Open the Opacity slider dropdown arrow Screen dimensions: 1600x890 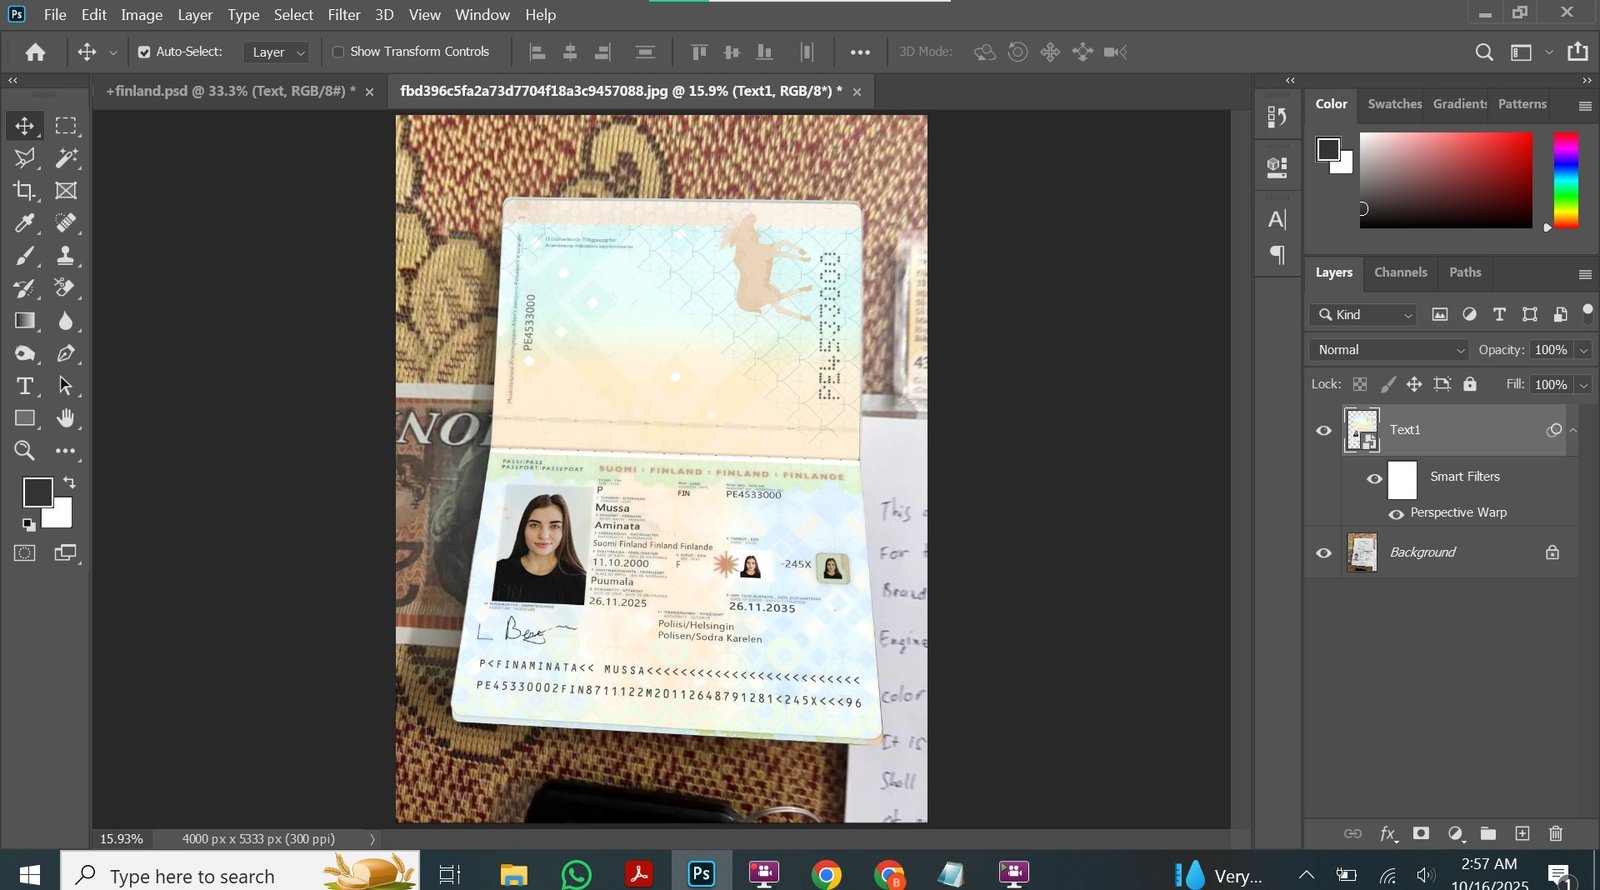click(1583, 350)
